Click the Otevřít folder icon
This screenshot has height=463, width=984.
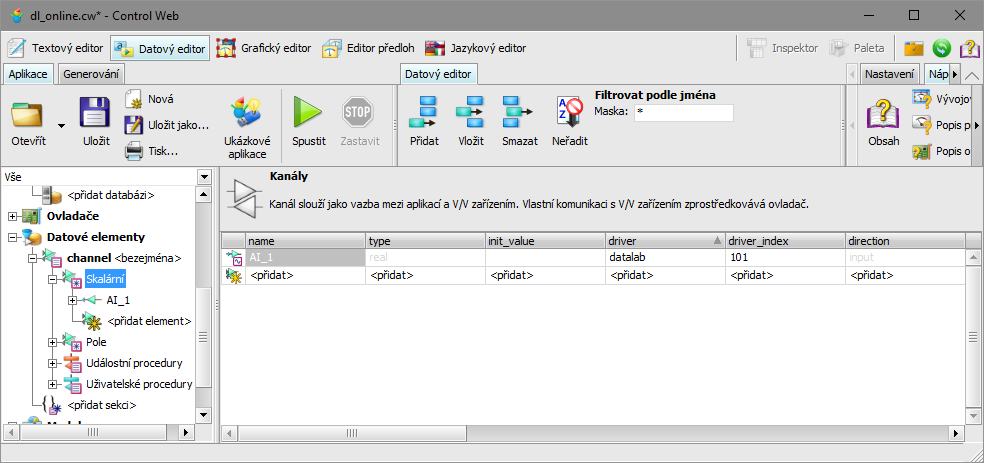point(28,116)
